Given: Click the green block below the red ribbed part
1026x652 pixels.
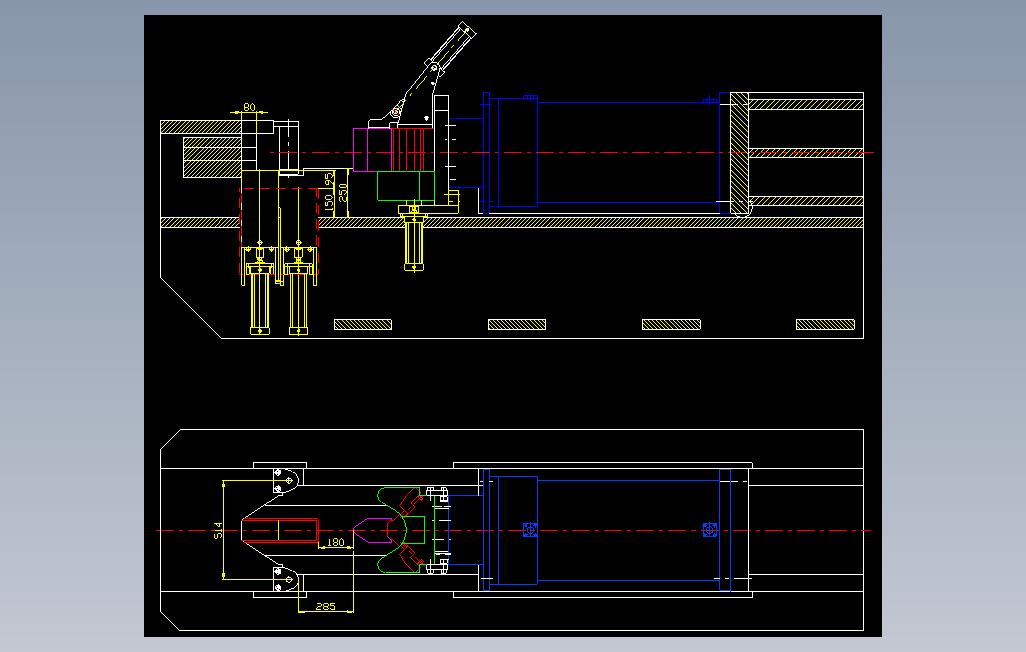Looking at the screenshot, I should (406, 186).
